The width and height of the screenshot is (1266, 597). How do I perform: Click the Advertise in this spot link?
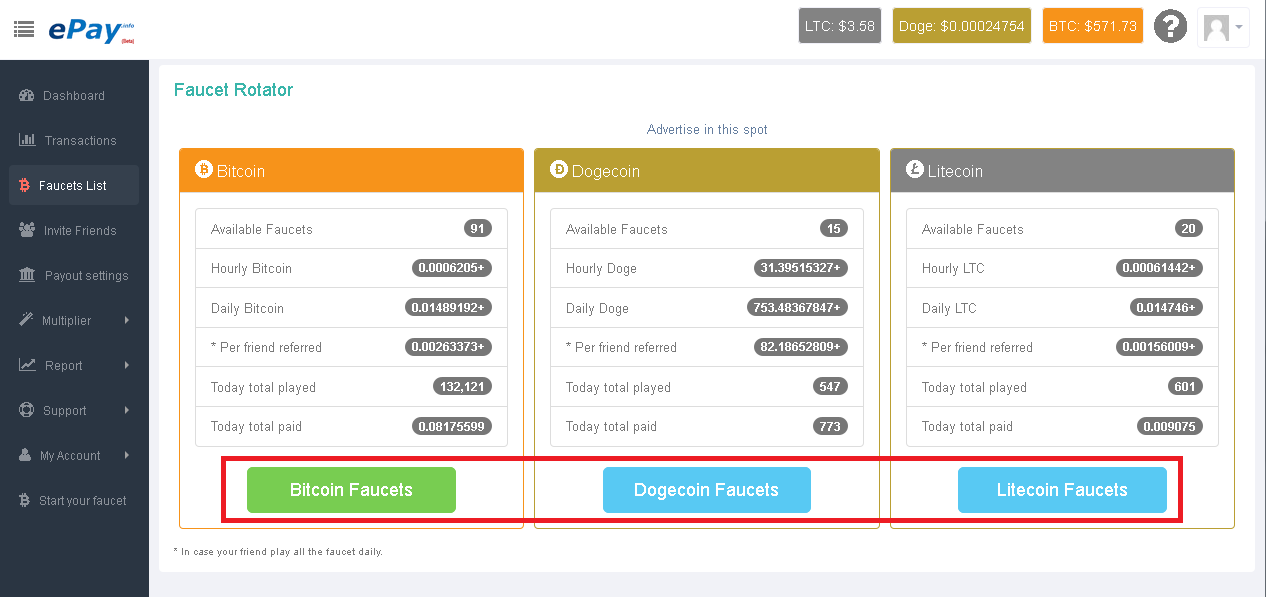pos(707,130)
